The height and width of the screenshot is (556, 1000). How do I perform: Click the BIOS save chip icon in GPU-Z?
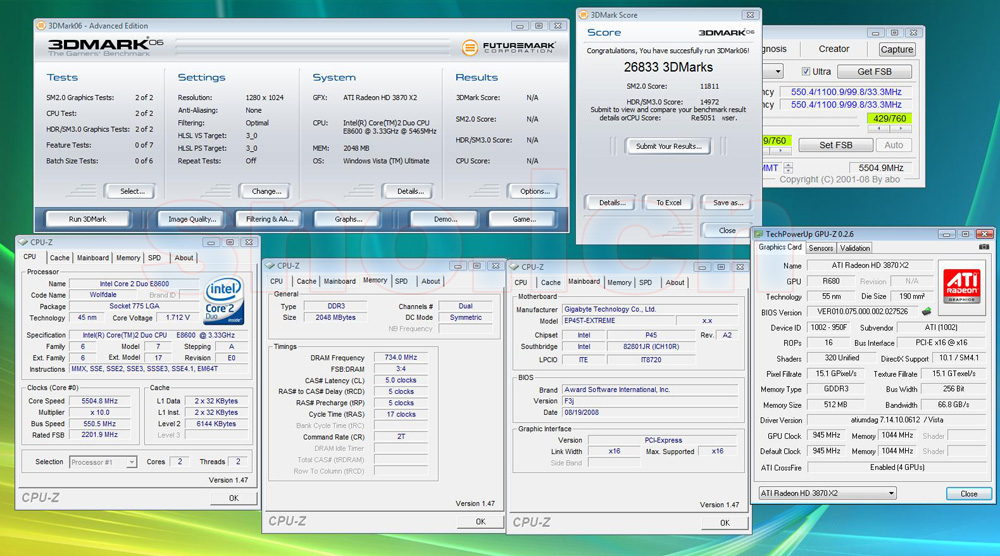[x=926, y=312]
